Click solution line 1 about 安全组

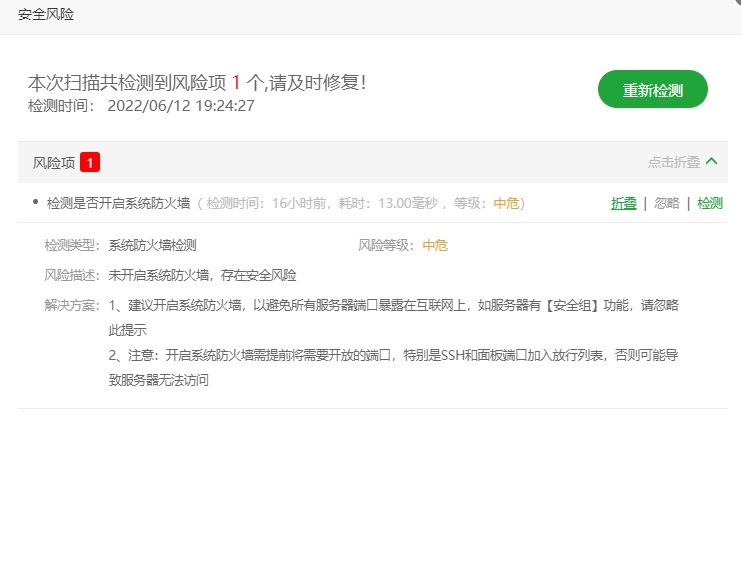pos(393,317)
